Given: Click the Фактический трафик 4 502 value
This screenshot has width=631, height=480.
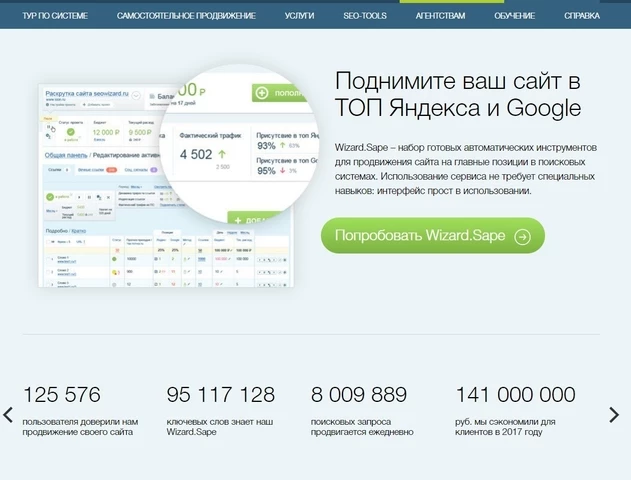Looking at the screenshot, I should point(196,155).
